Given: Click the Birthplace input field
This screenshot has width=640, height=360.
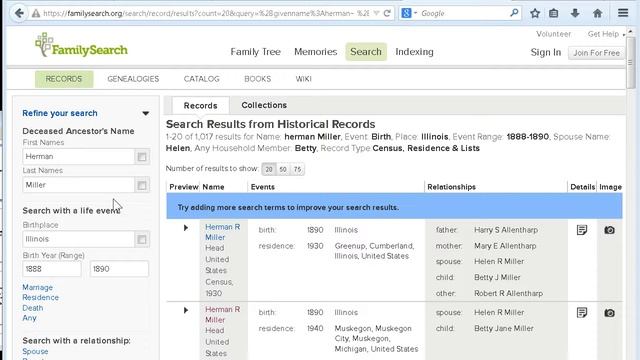Looking at the screenshot, I should click(78, 239).
